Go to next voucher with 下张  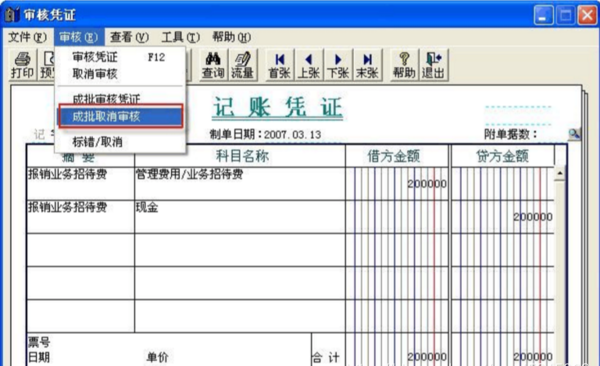pyautogui.click(x=338, y=65)
